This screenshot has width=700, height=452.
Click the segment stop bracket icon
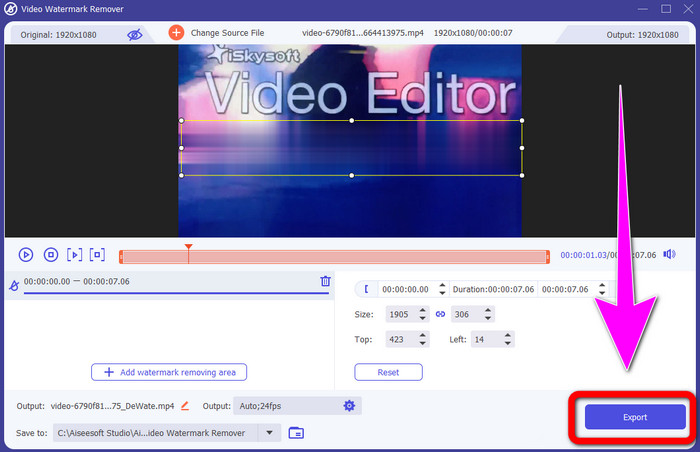[97, 255]
